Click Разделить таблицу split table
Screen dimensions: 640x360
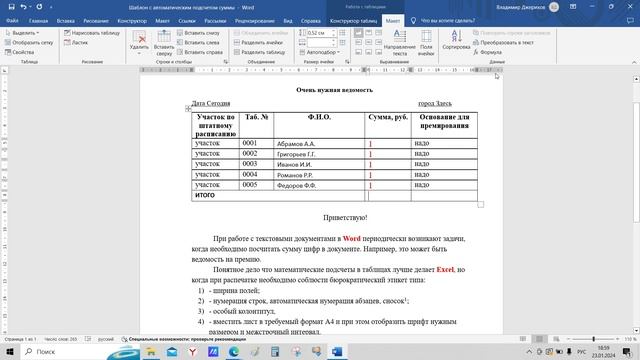[x=259, y=52]
